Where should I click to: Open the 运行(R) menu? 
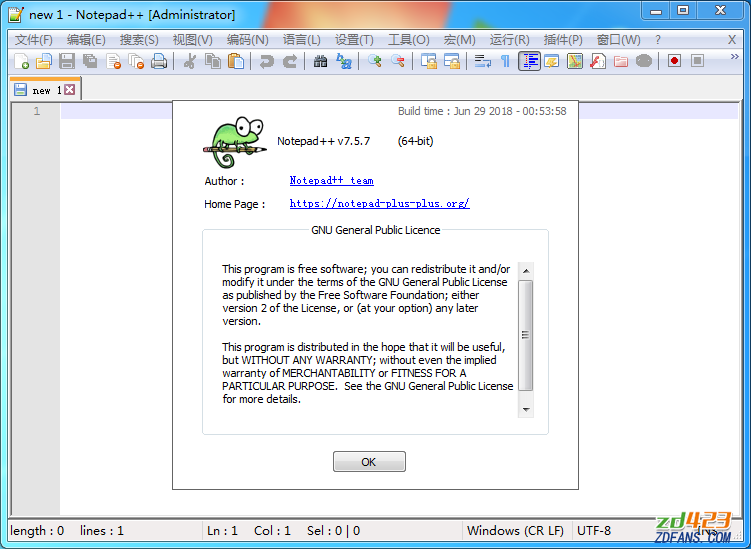510,40
